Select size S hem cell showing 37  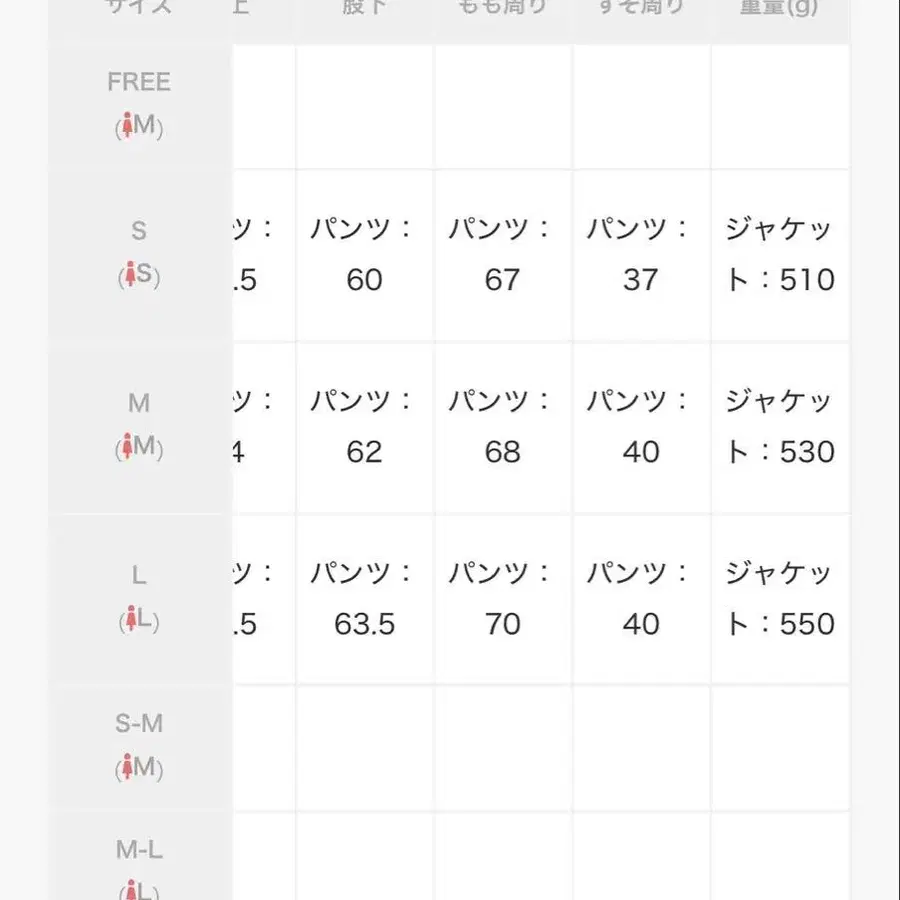tap(641, 279)
